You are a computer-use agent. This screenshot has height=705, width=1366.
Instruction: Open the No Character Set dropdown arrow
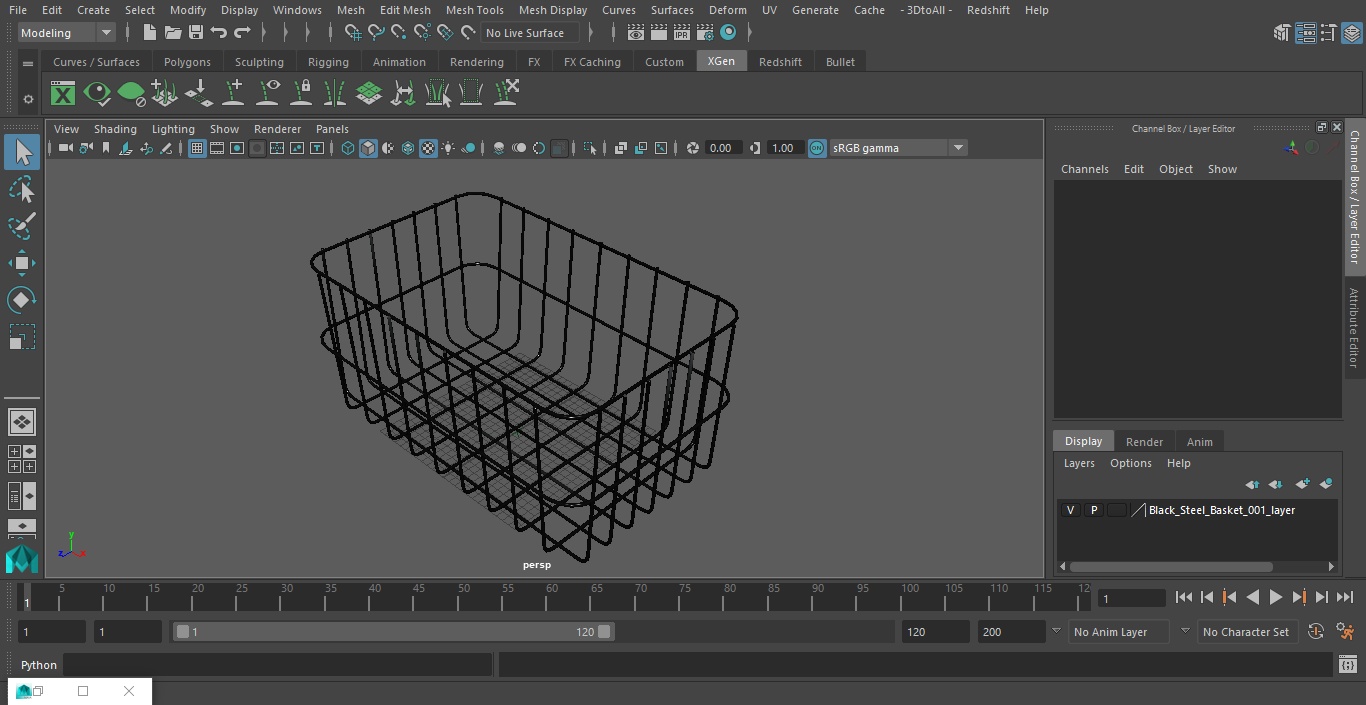pos(1185,631)
